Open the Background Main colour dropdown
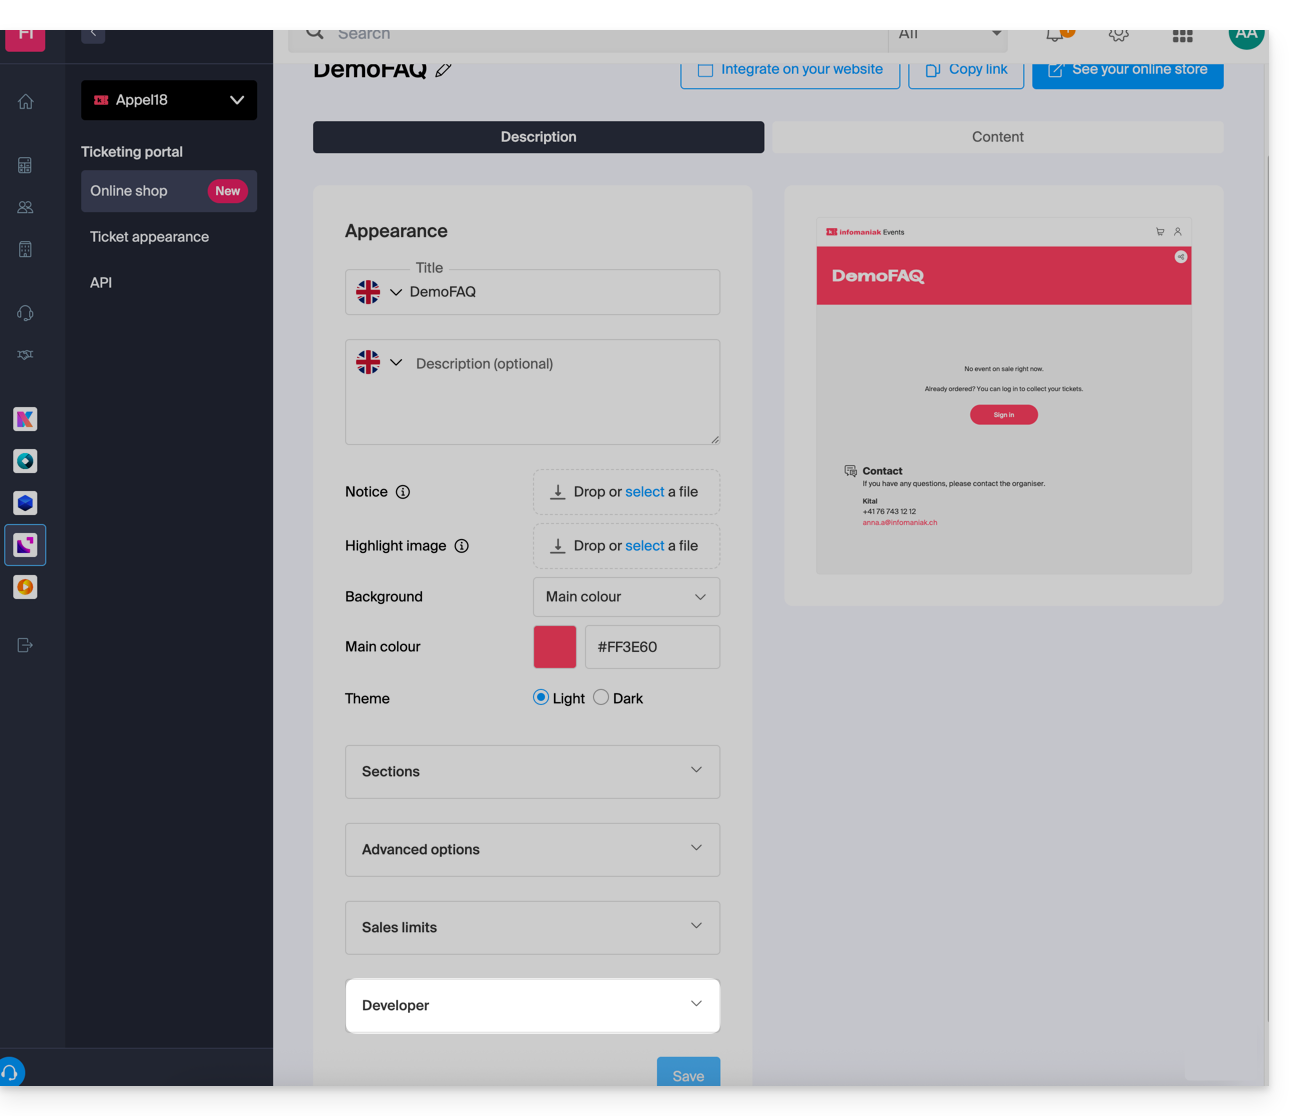 click(x=626, y=597)
